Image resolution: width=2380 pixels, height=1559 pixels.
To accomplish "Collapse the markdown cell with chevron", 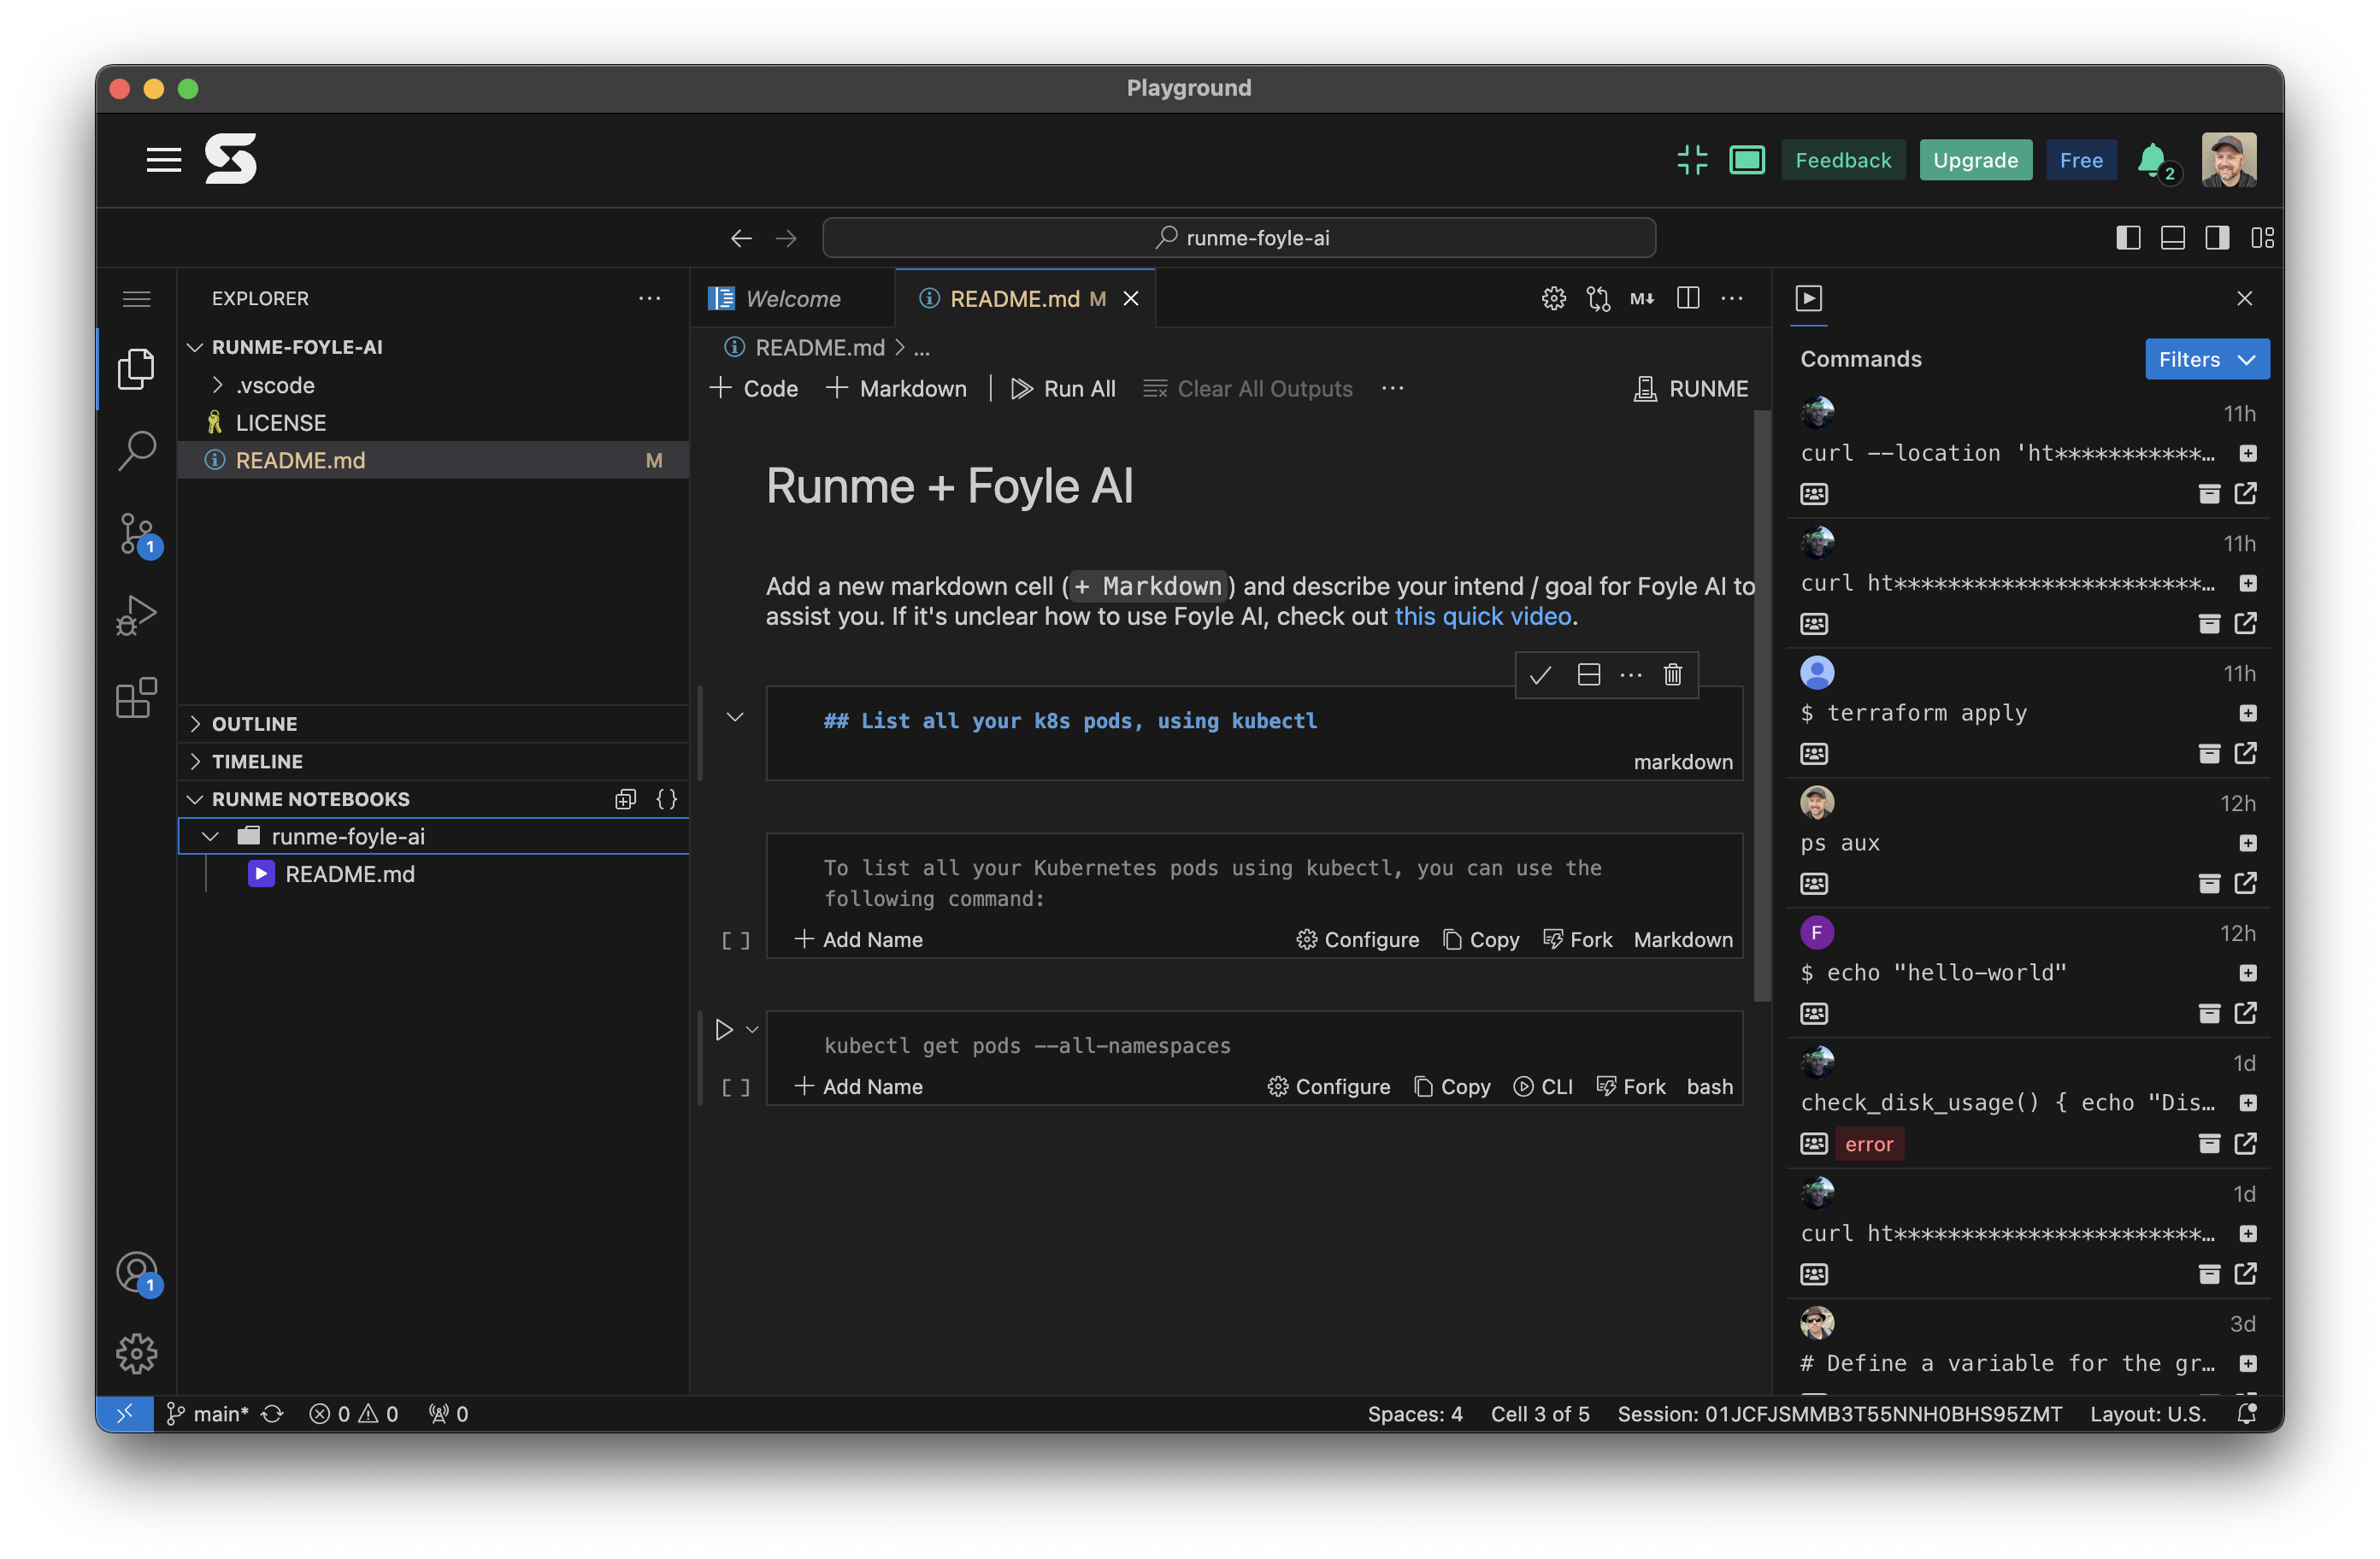I will click(x=735, y=717).
